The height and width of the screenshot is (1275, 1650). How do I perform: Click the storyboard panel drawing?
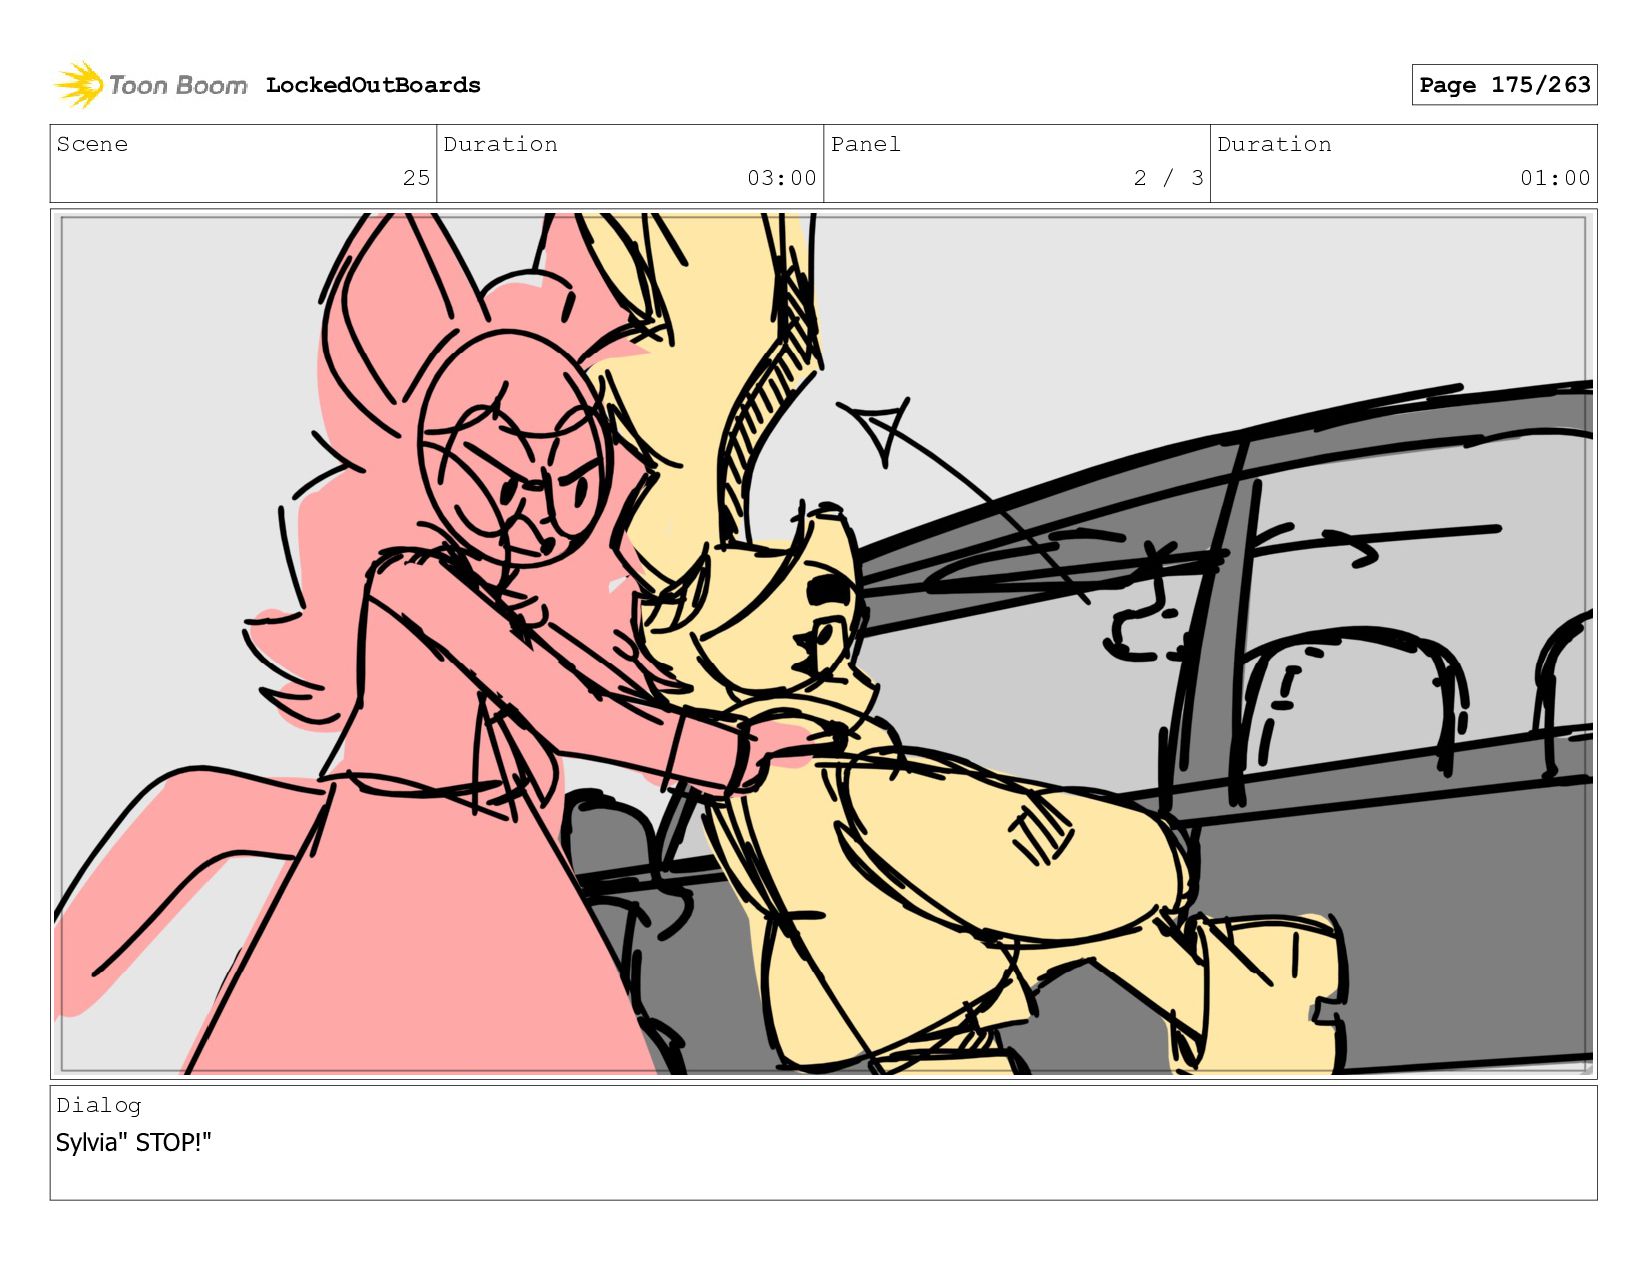click(823, 643)
